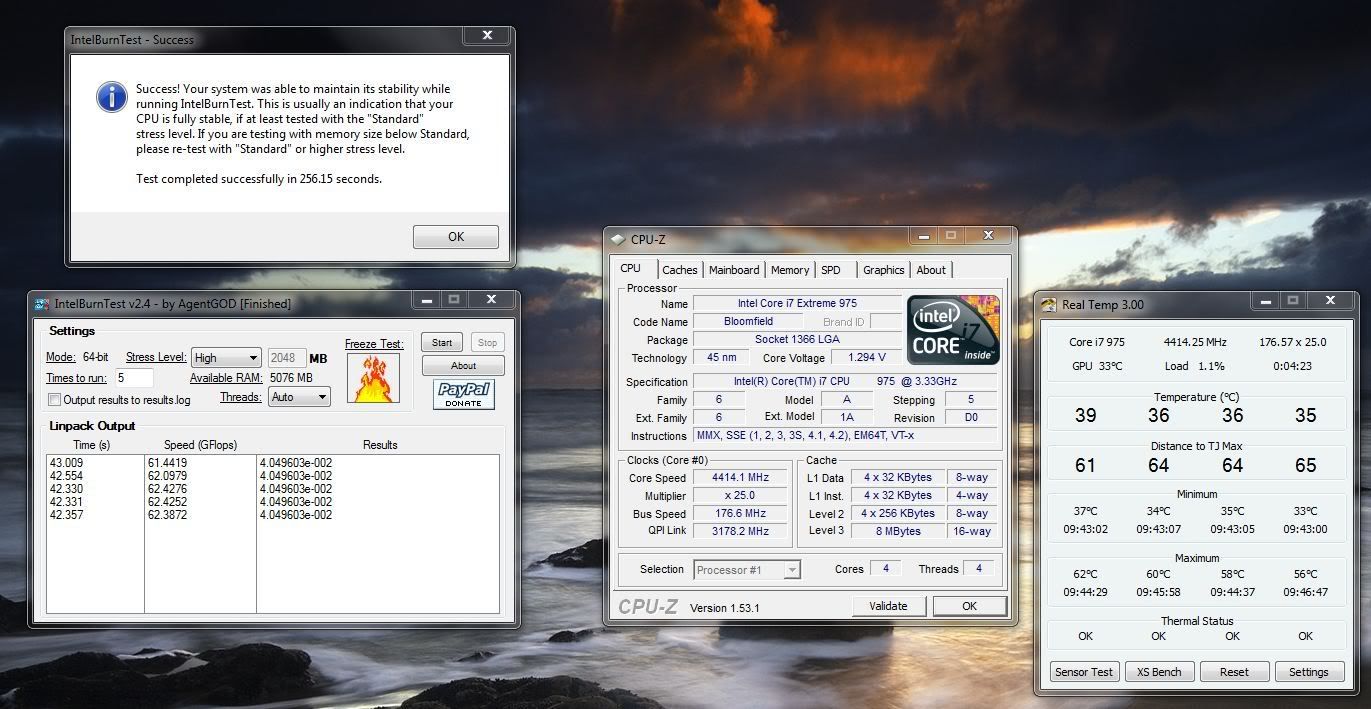Screen dimensions: 1371x709
Task: Click the Validate button in CPU-Z
Action: click(x=888, y=606)
